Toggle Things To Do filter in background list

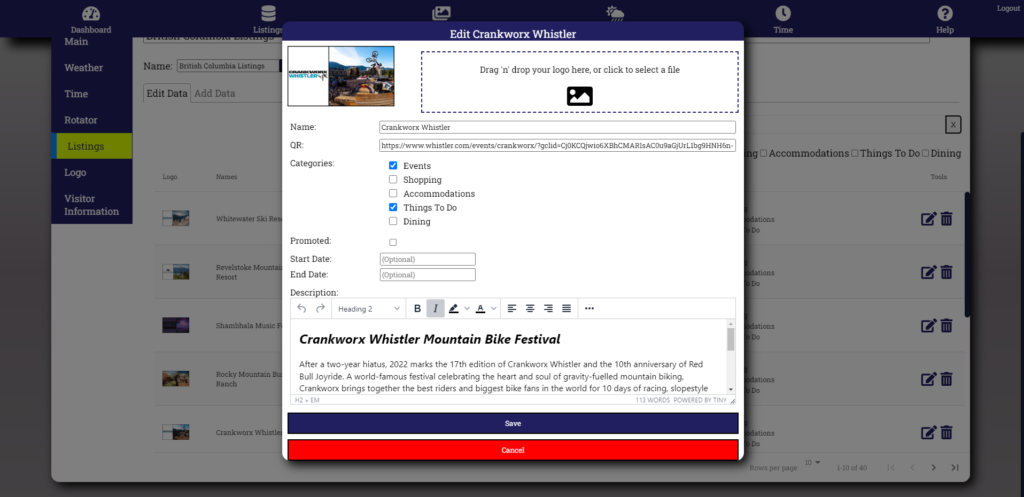(x=855, y=153)
